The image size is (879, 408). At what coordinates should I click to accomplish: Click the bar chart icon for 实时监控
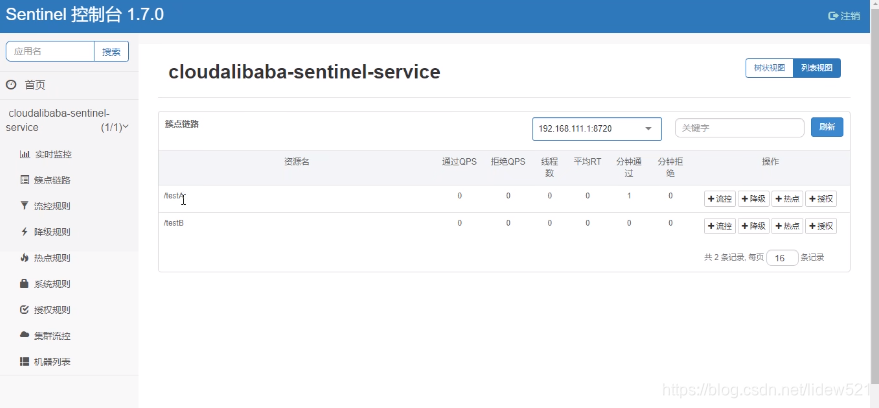[24, 154]
